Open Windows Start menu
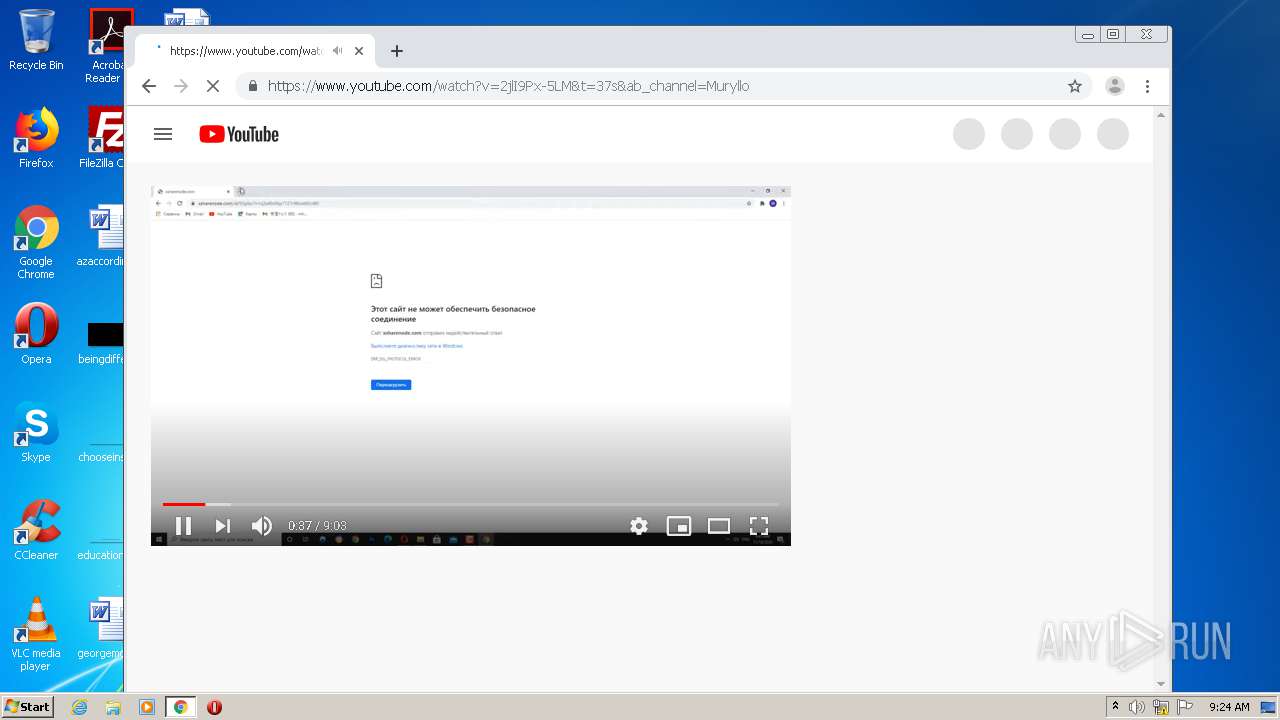1280x720 pixels. point(27,706)
